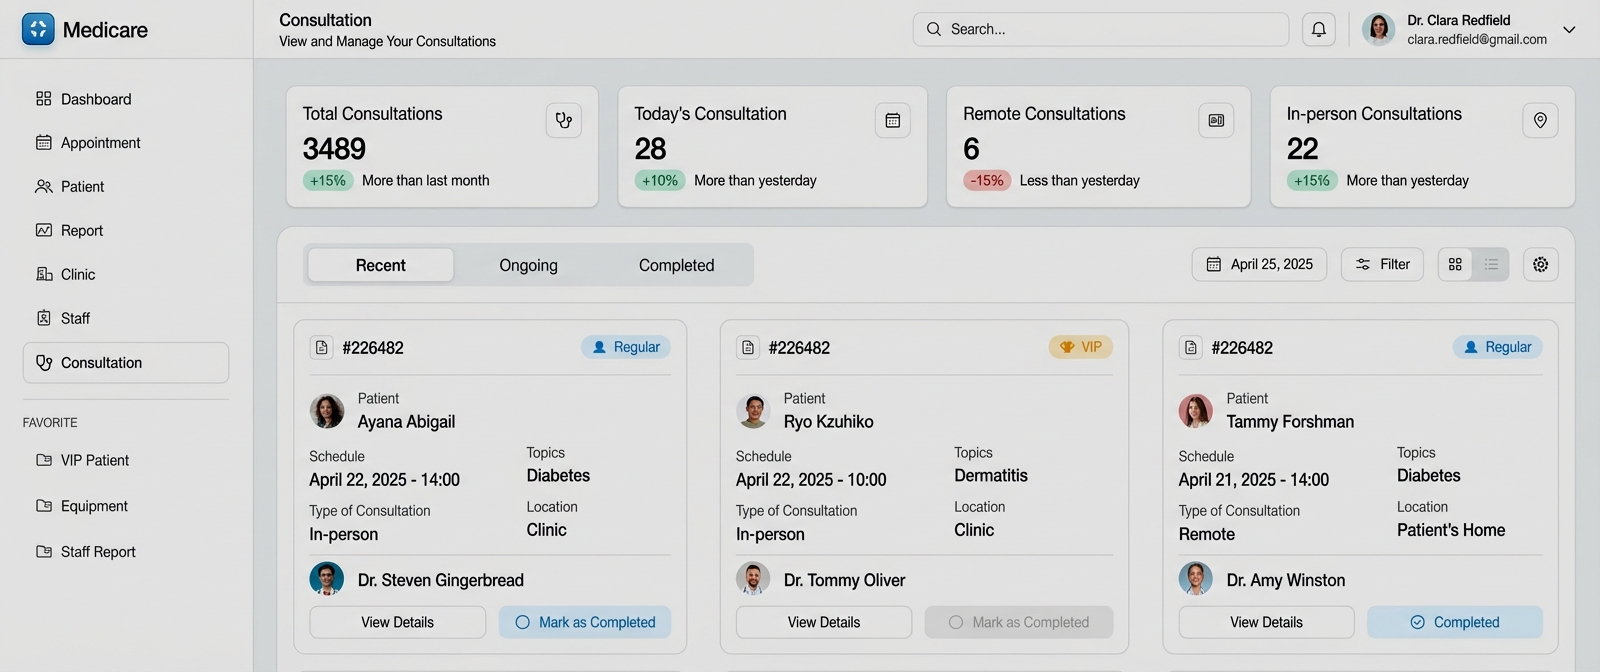Click the notification bell icon
Viewport: 1600px width, 672px height.
pos(1318,30)
